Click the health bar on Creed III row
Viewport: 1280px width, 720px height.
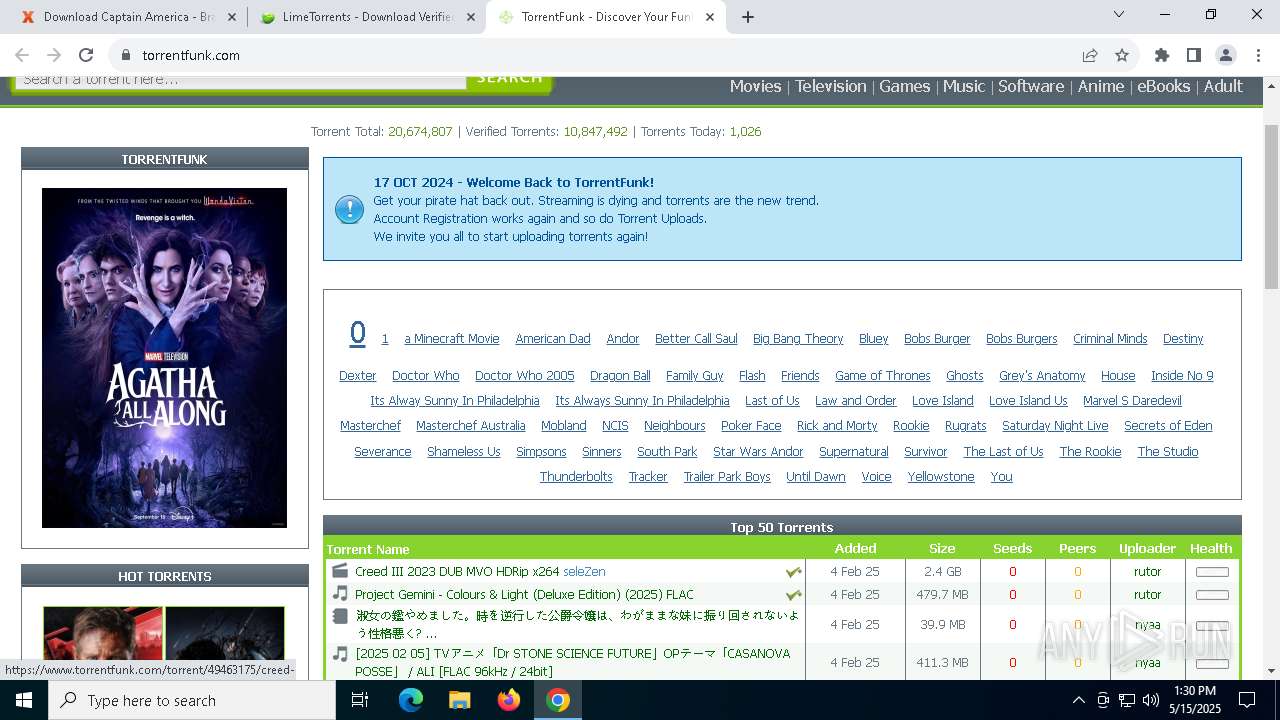[x=1212, y=572]
